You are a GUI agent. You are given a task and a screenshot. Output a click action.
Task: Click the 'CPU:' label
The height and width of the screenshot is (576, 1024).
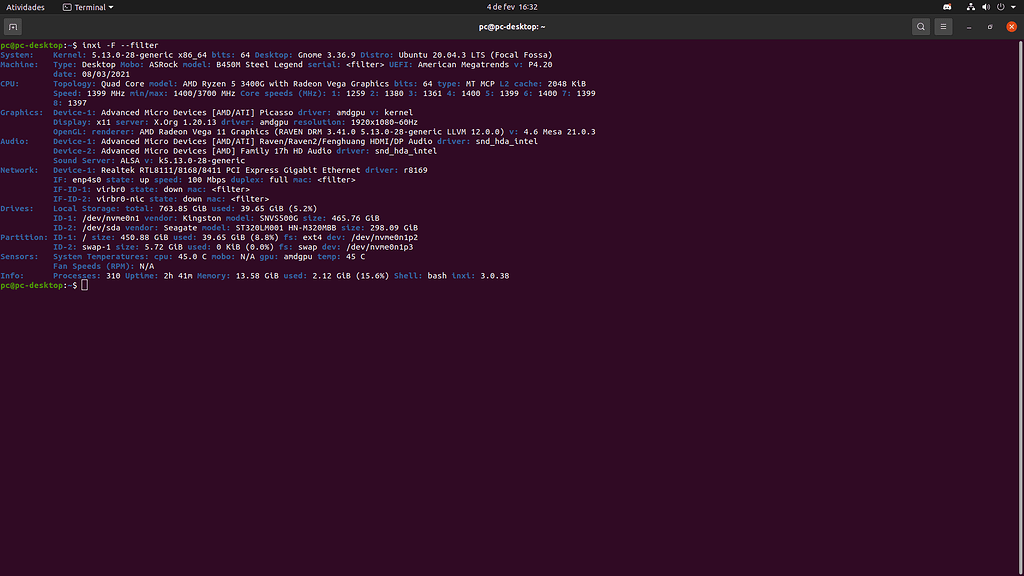coord(10,84)
